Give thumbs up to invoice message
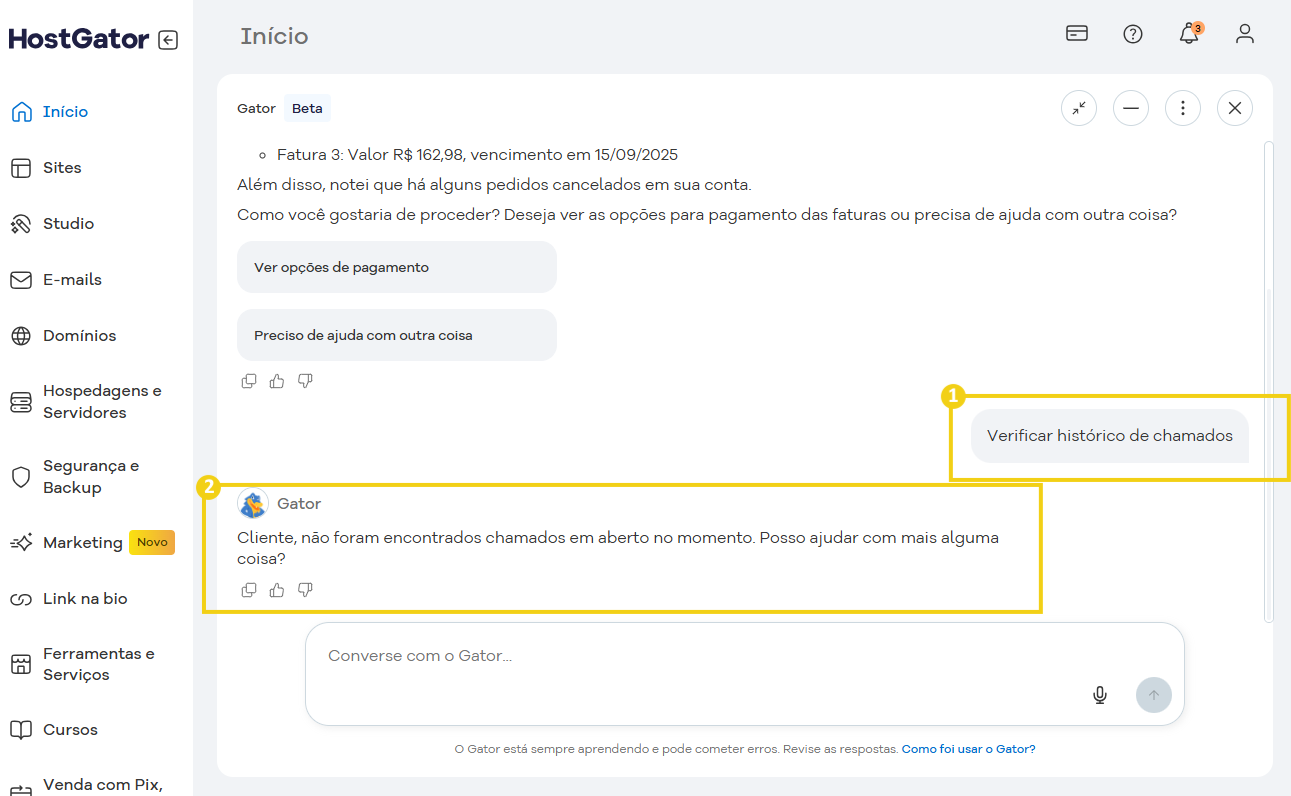The width and height of the screenshot is (1291, 796). point(277,381)
